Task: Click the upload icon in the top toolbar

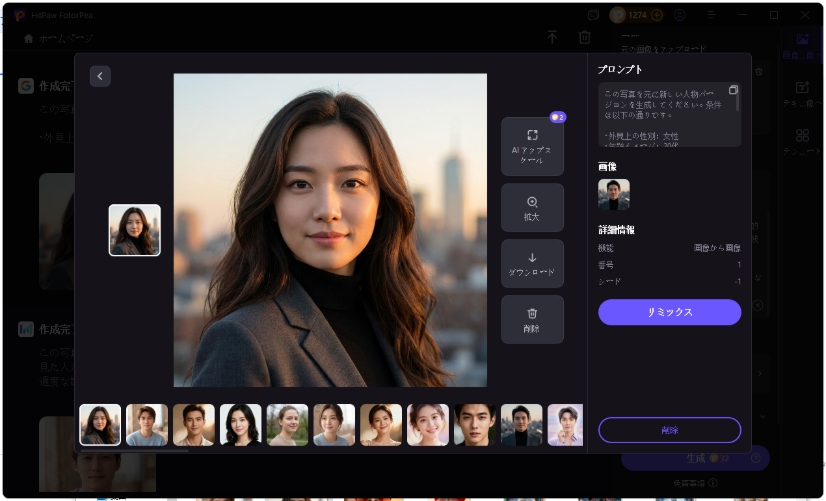Action: (x=552, y=37)
